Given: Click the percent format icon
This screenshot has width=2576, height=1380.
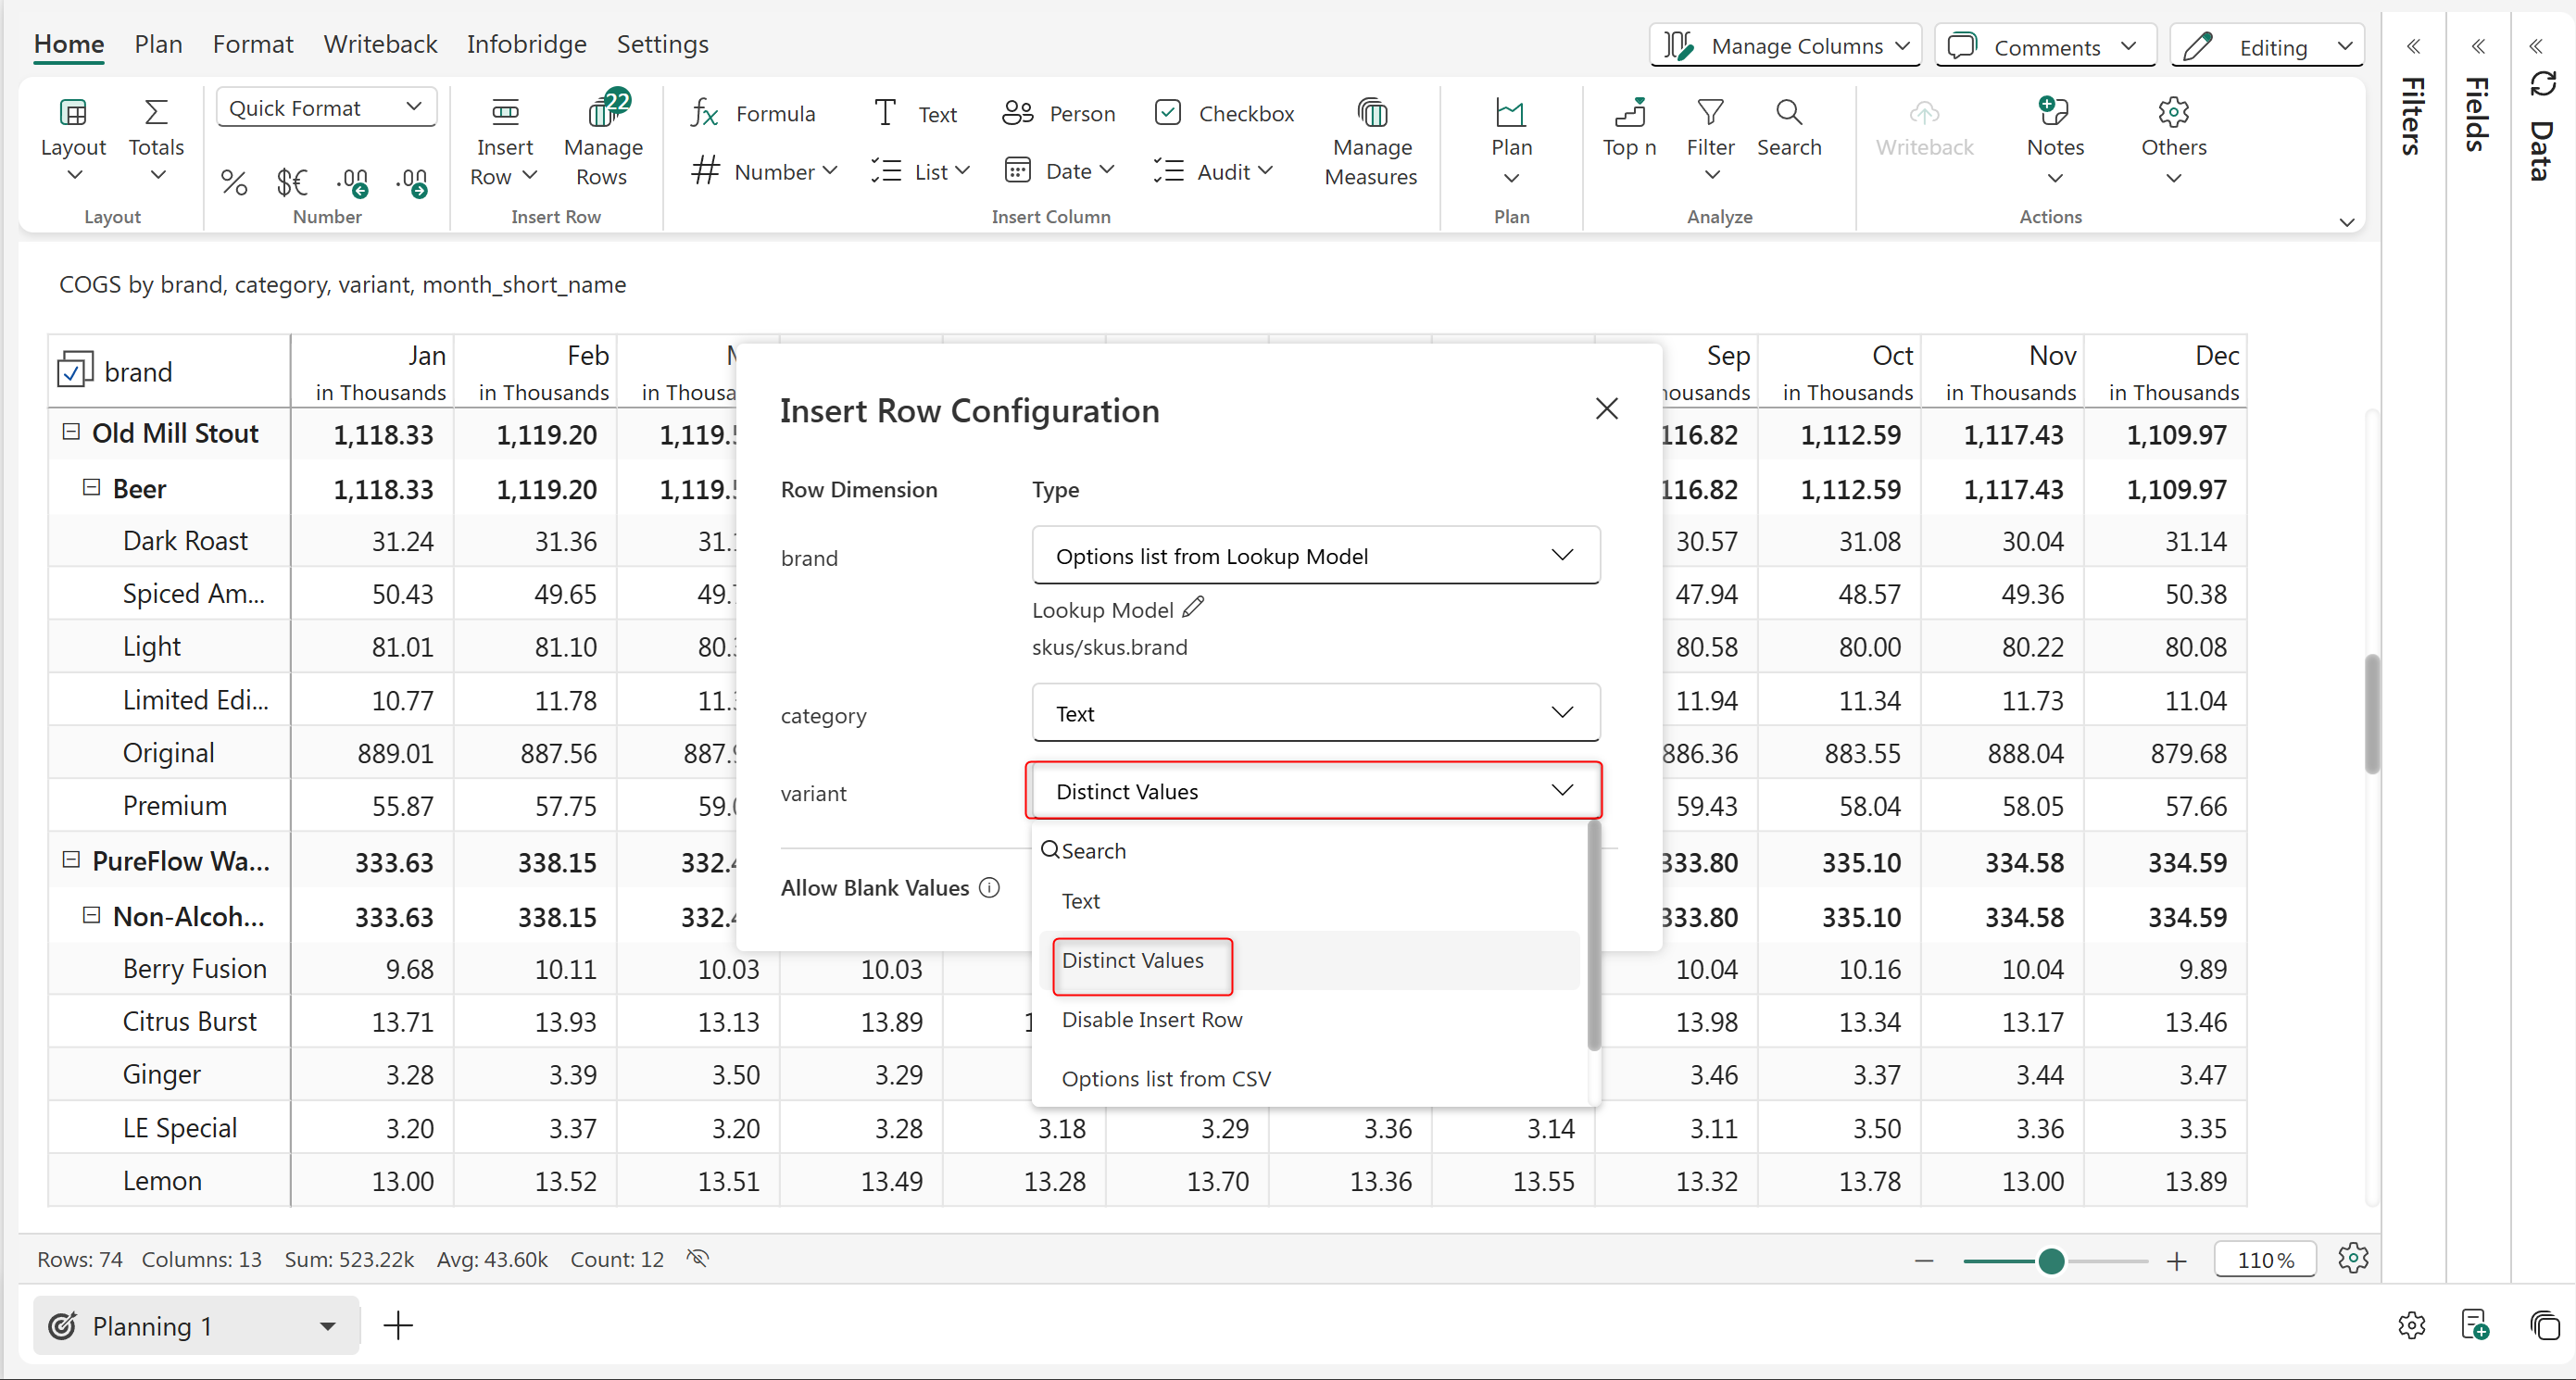Looking at the screenshot, I should click(x=234, y=182).
